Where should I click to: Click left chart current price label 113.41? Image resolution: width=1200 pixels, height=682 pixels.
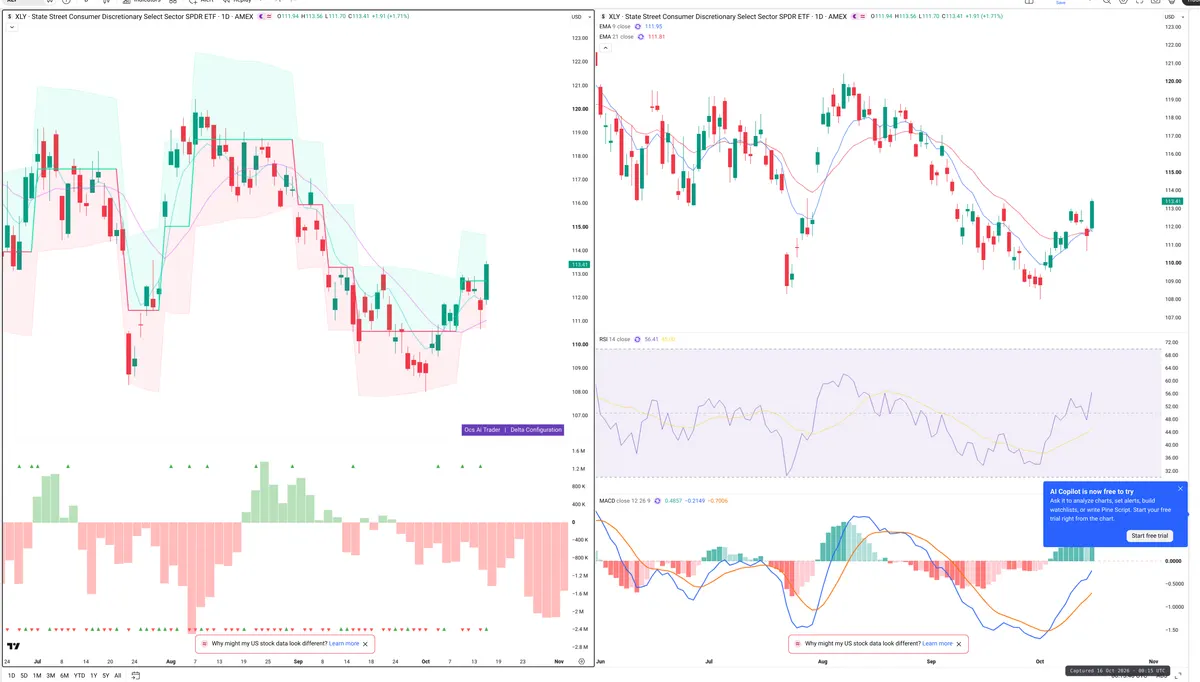coord(579,265)
